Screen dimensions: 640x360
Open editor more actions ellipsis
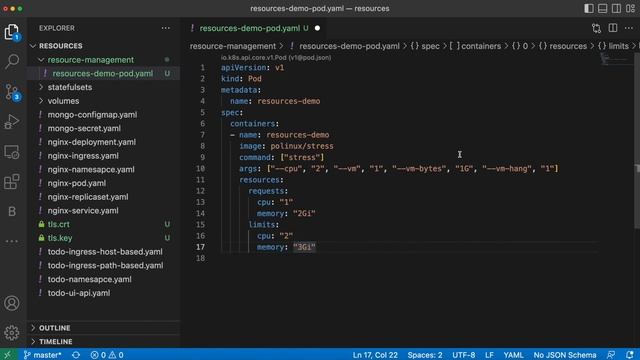[629, 28]
